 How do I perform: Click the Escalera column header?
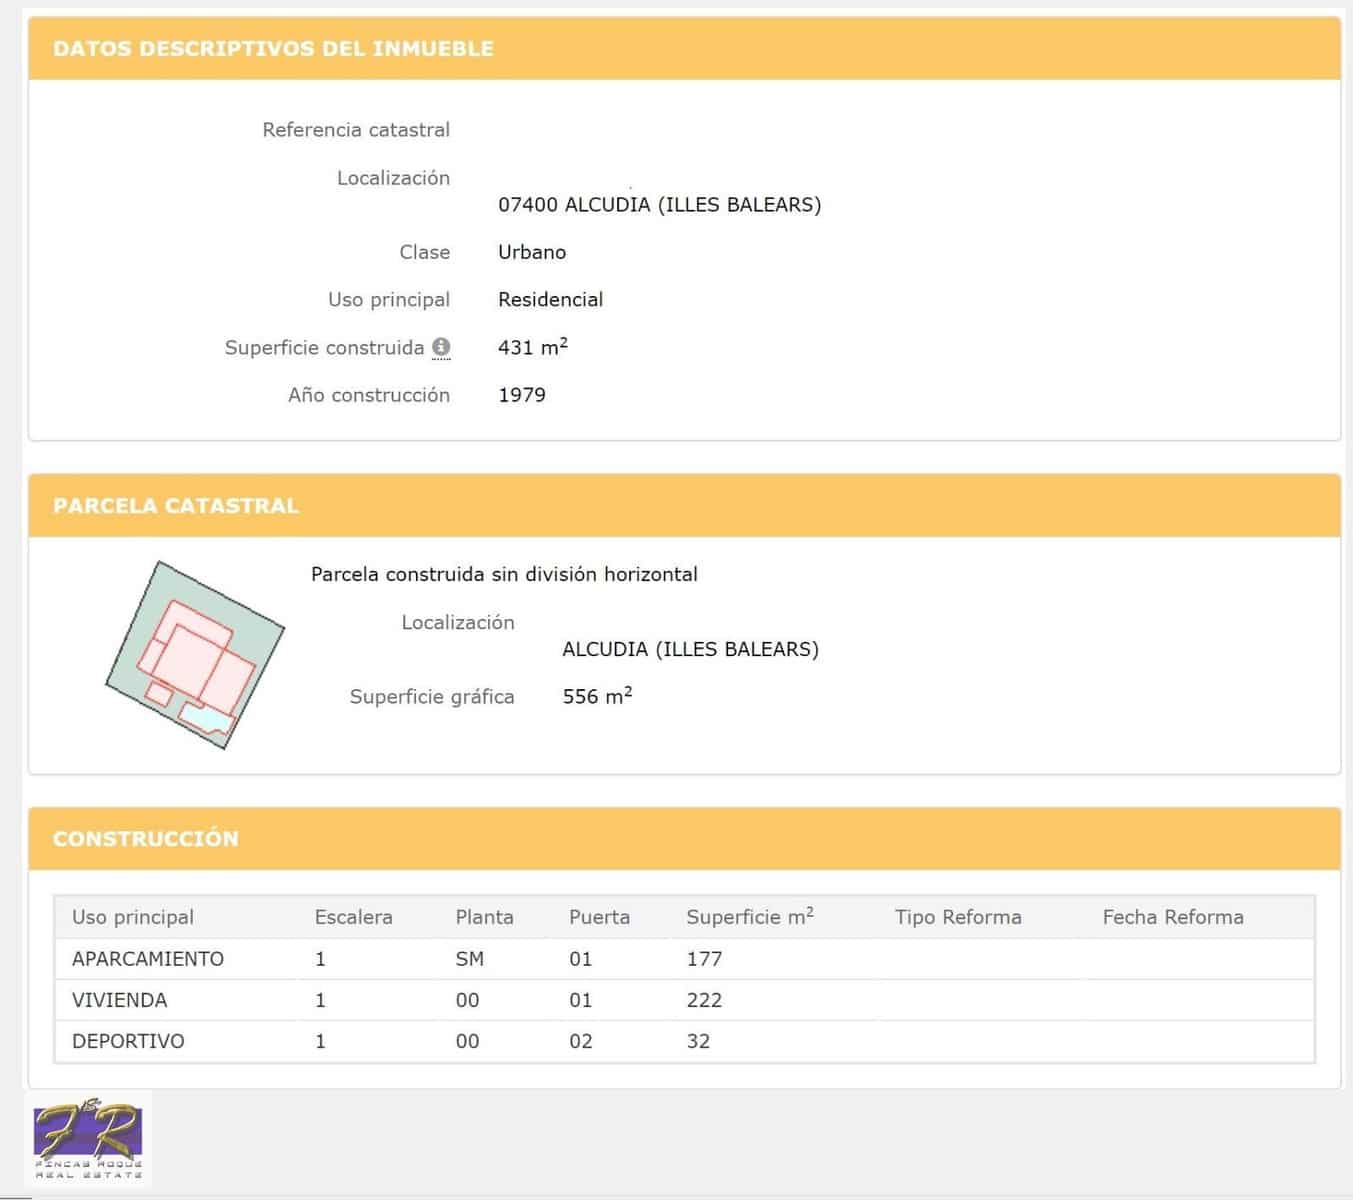(353, 917)
